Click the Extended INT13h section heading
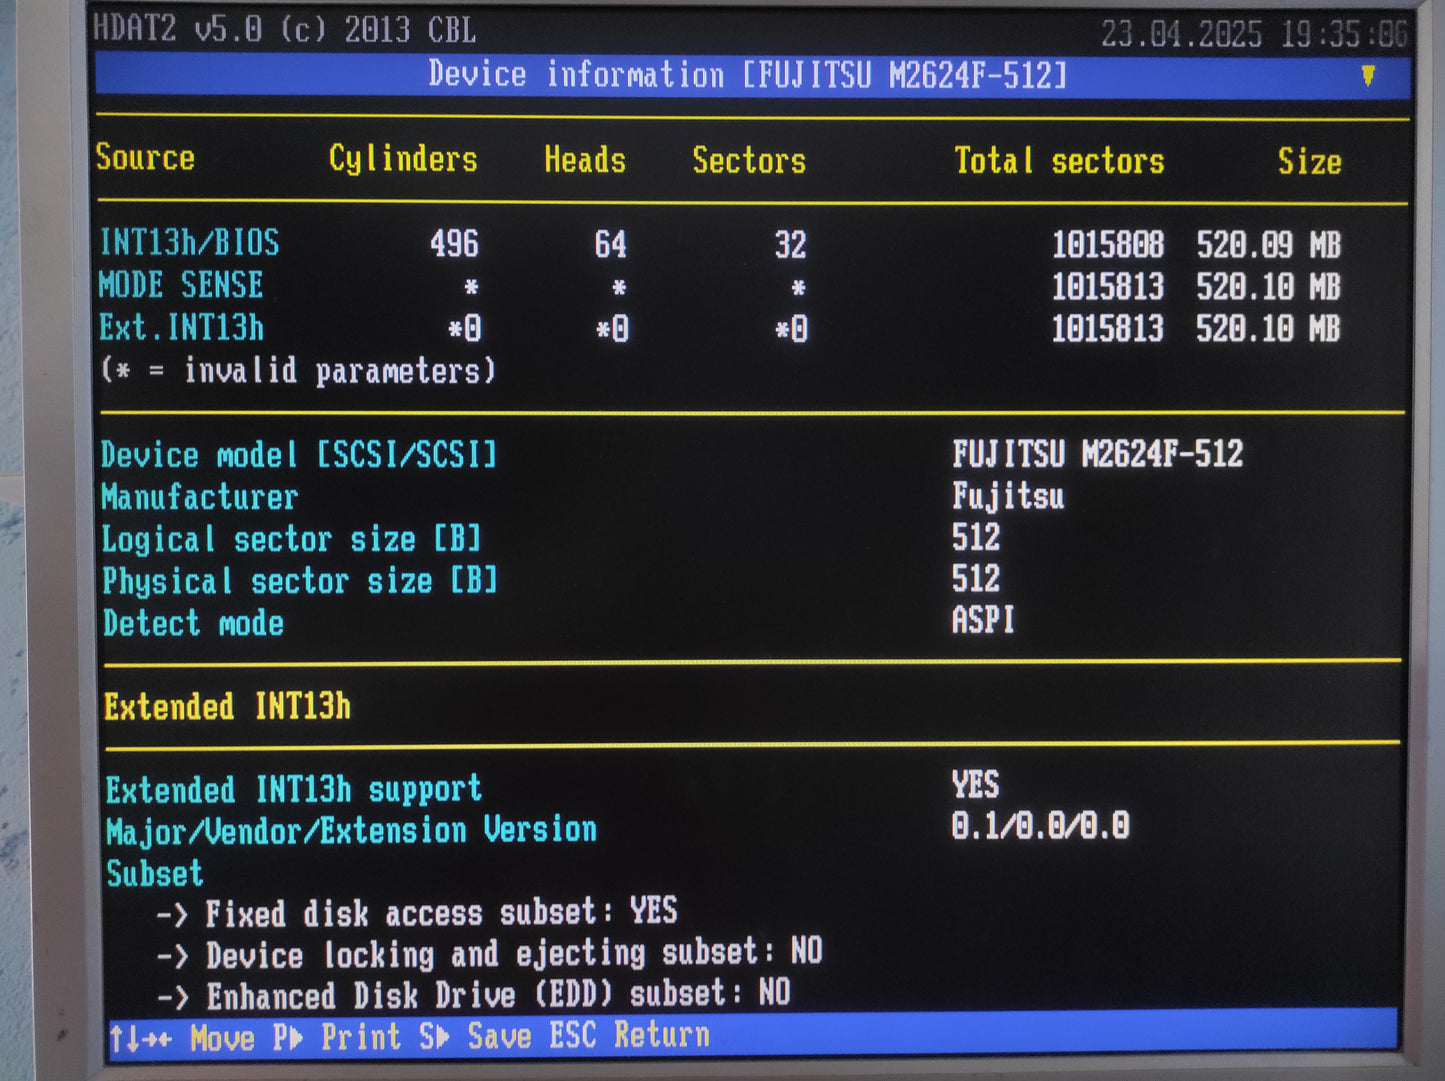 tap(227, 707)
